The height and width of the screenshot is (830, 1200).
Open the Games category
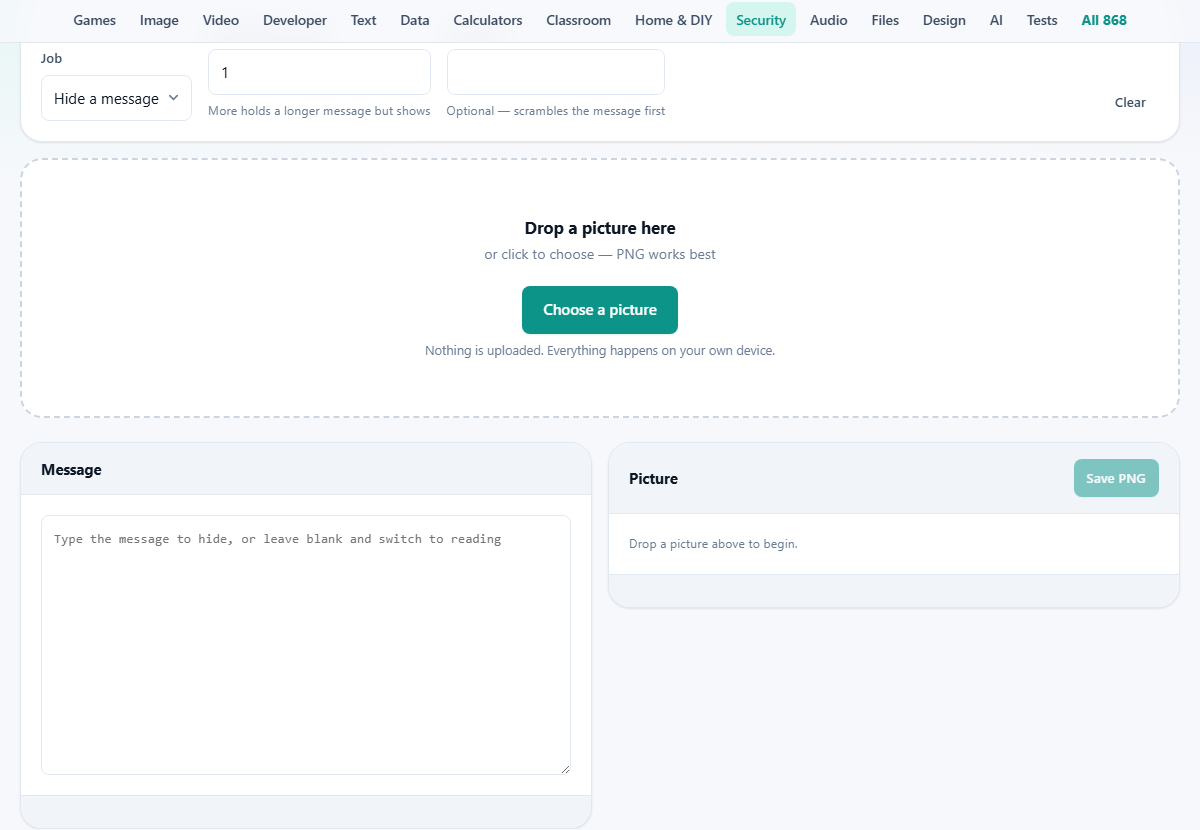[x=95, y=20]
